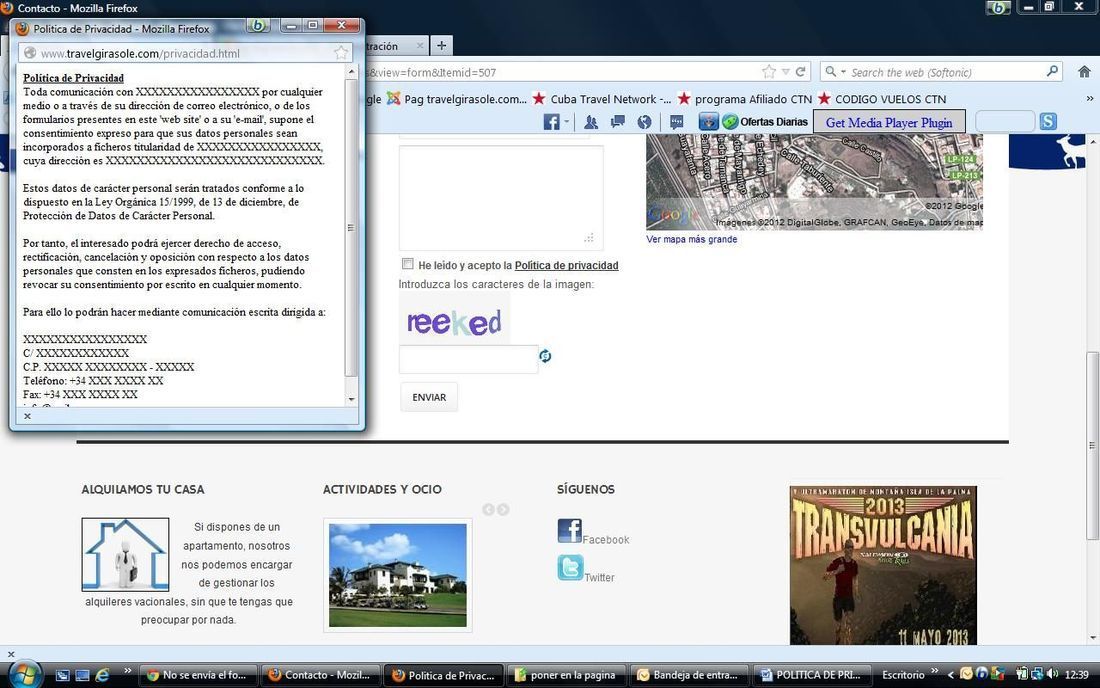Open the Facebook toolbar dropdown arrow
The image size is (1100, 688).
pyautogui.click(x=566, y=121)
